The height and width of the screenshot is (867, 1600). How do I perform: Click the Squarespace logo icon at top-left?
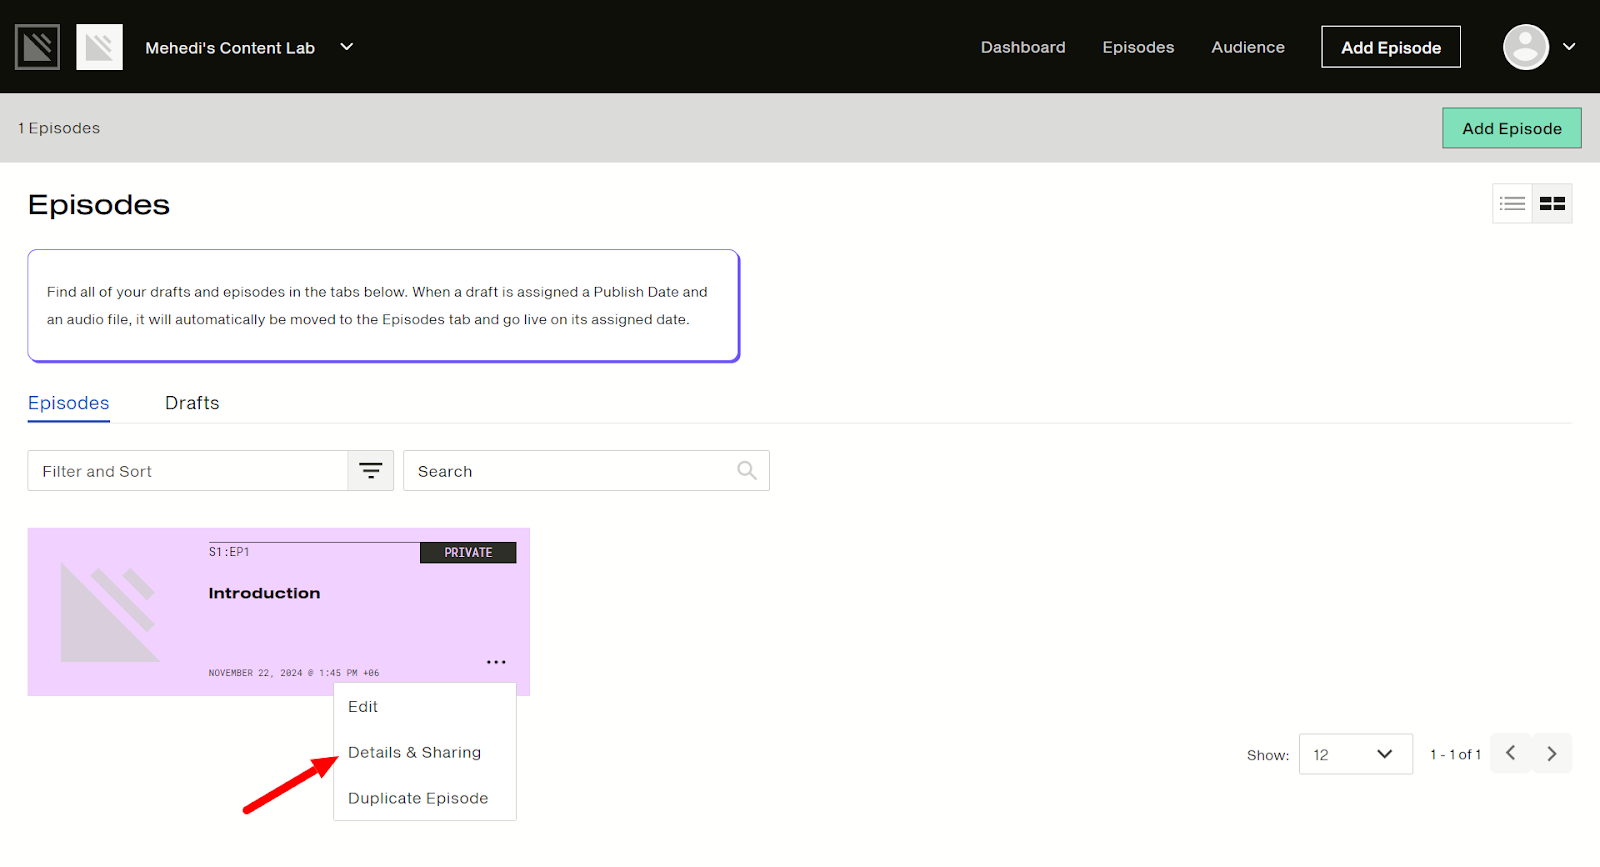click(37, 47)
